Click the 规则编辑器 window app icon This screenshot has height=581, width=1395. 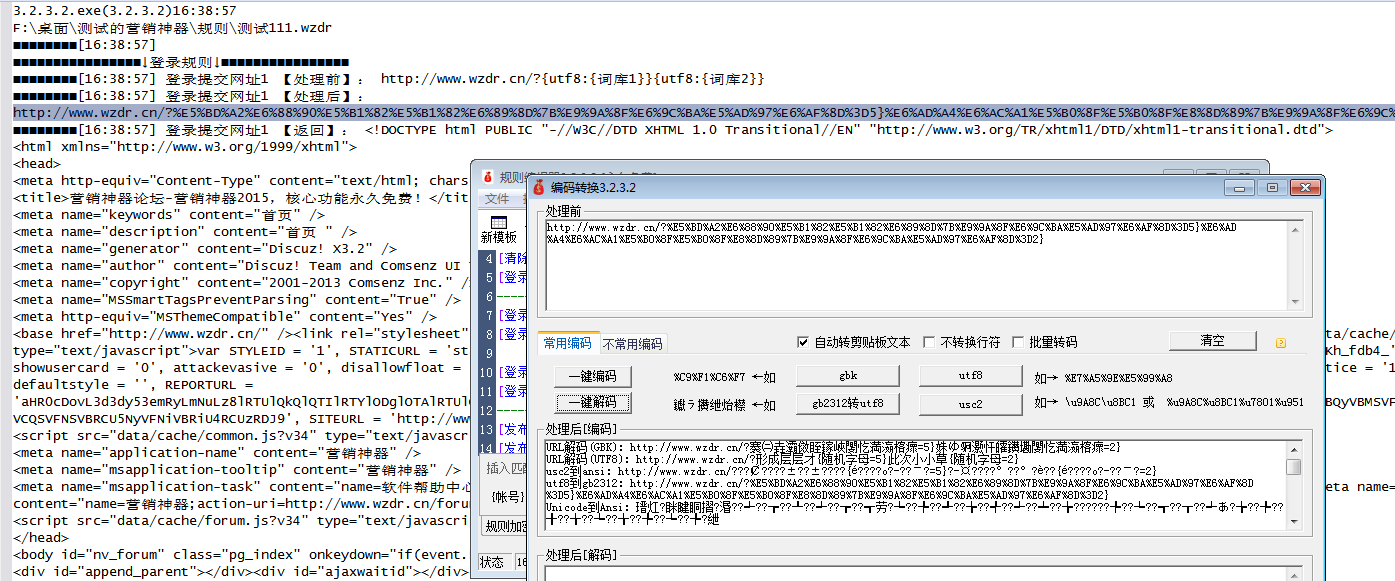[488, 177]
